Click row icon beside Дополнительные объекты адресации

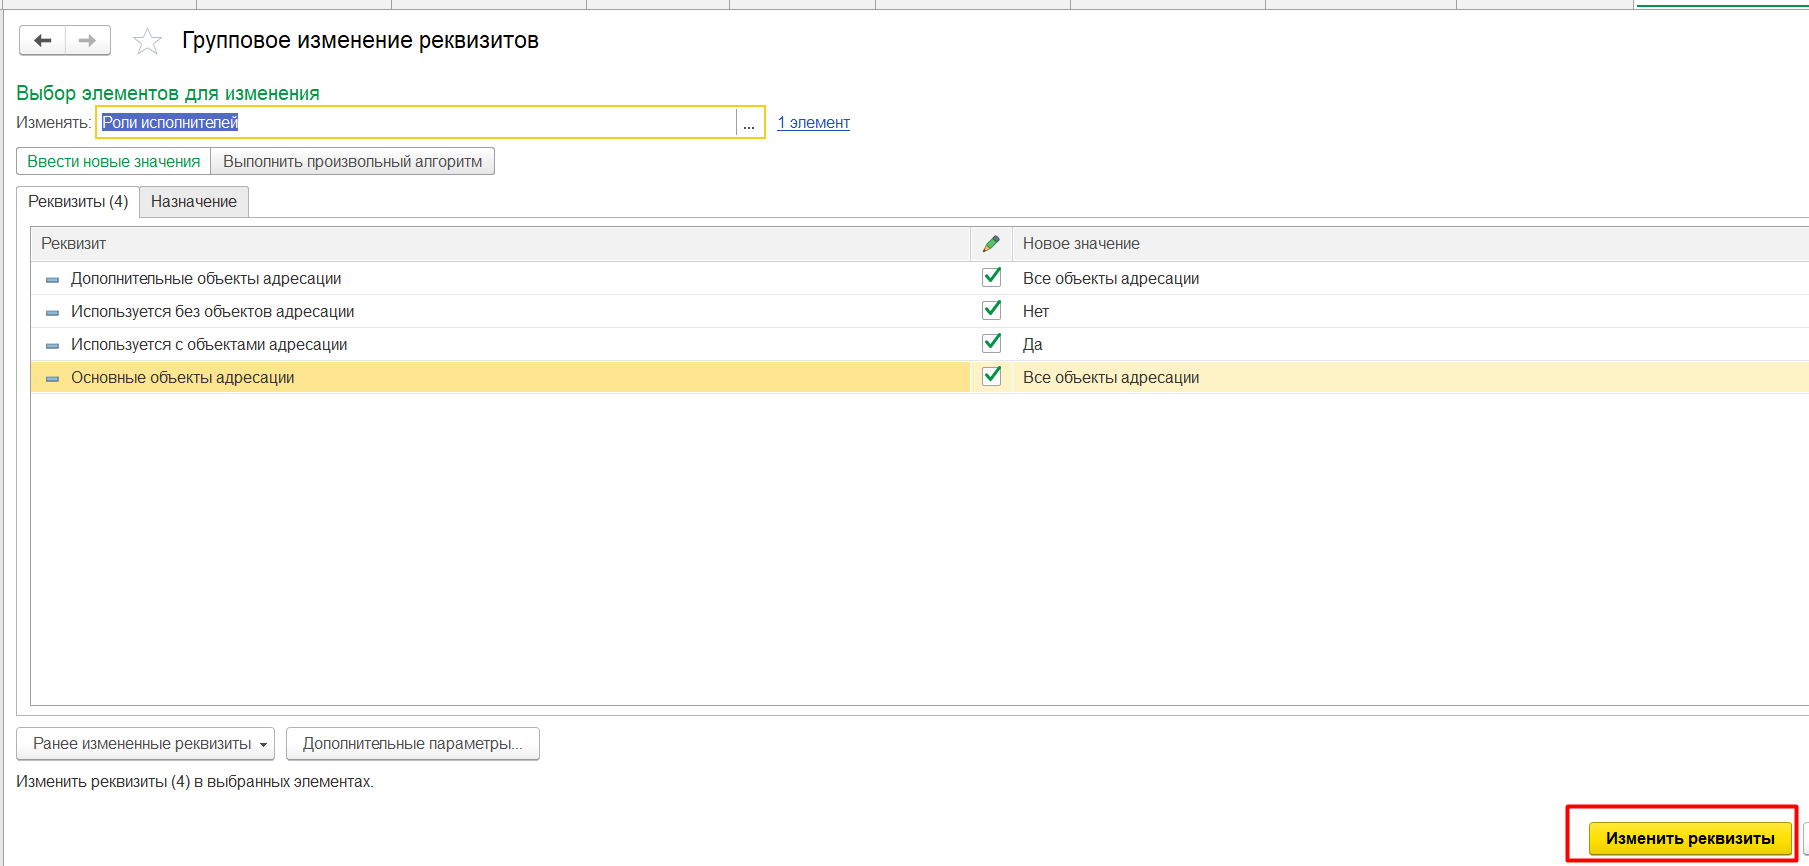pos(52,280)
